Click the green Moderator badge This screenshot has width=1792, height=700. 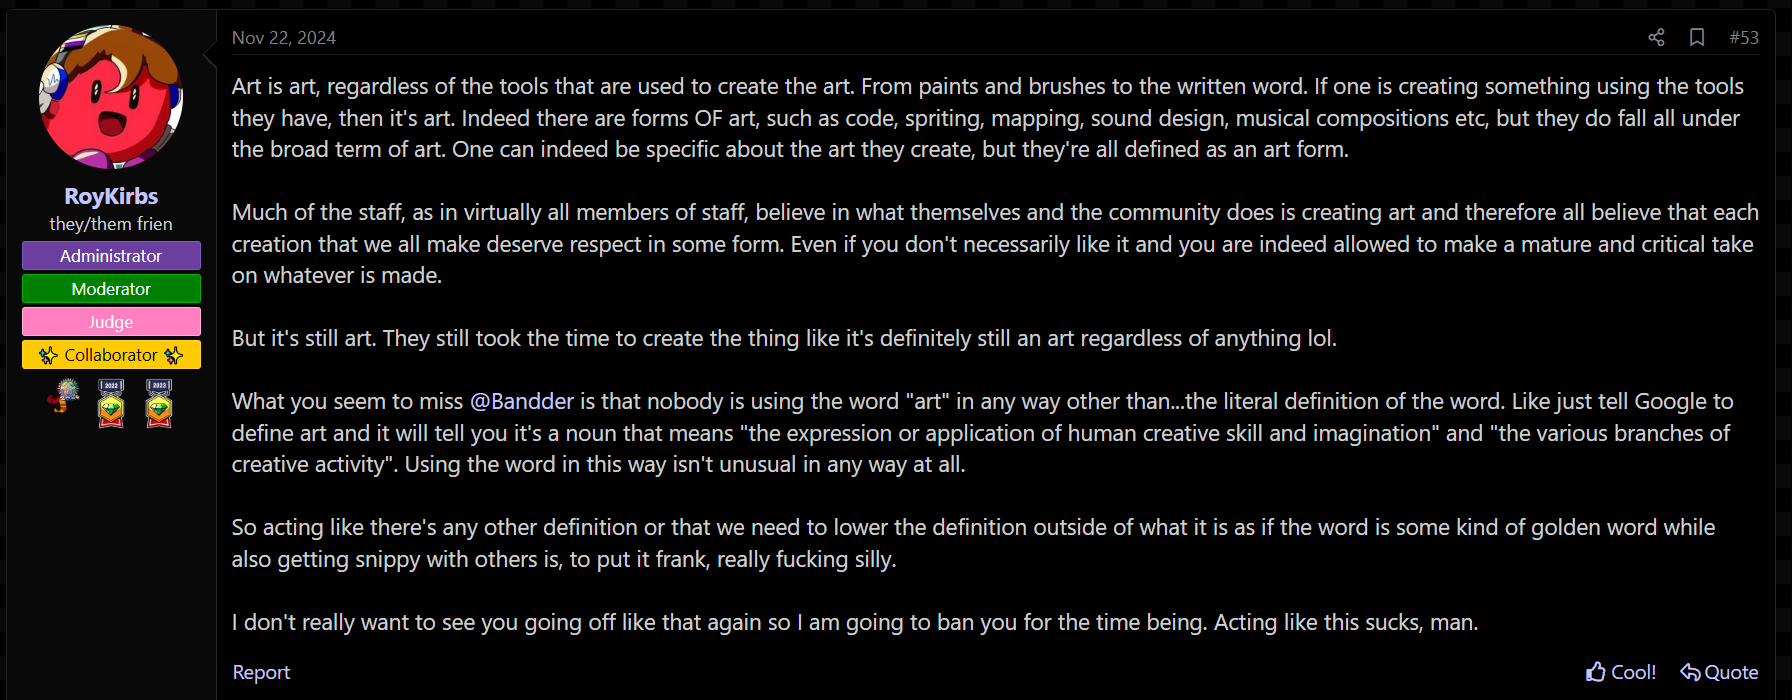(x=111, y=289)
